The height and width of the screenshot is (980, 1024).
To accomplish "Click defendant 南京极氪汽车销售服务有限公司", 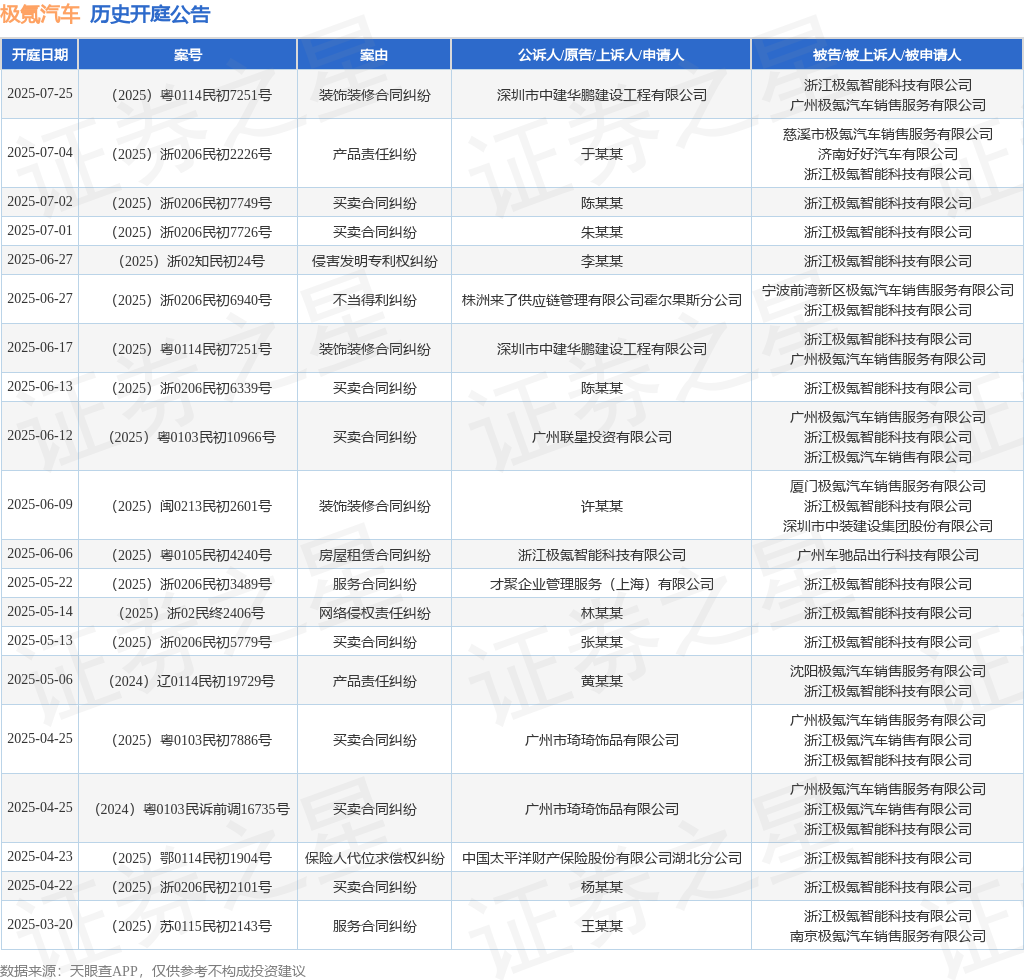I will tap(888, 936).
